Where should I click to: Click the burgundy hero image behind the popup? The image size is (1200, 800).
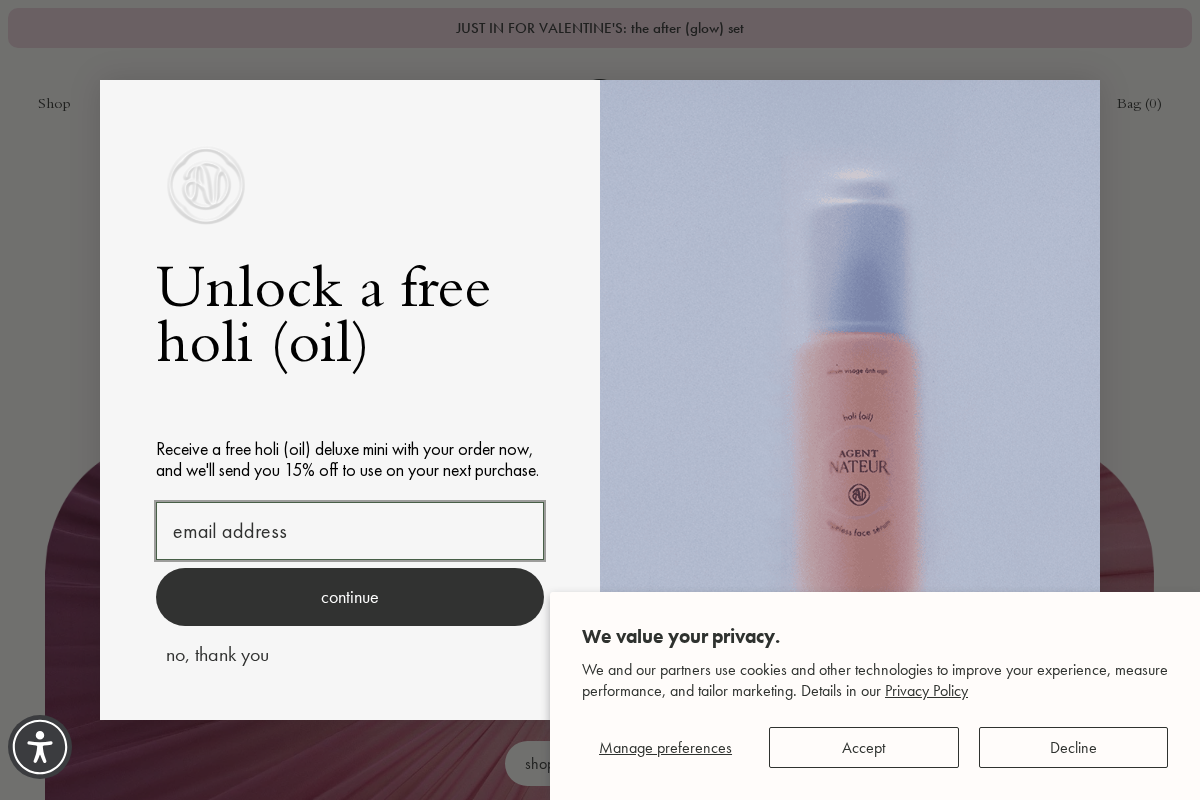pos(70,600)
